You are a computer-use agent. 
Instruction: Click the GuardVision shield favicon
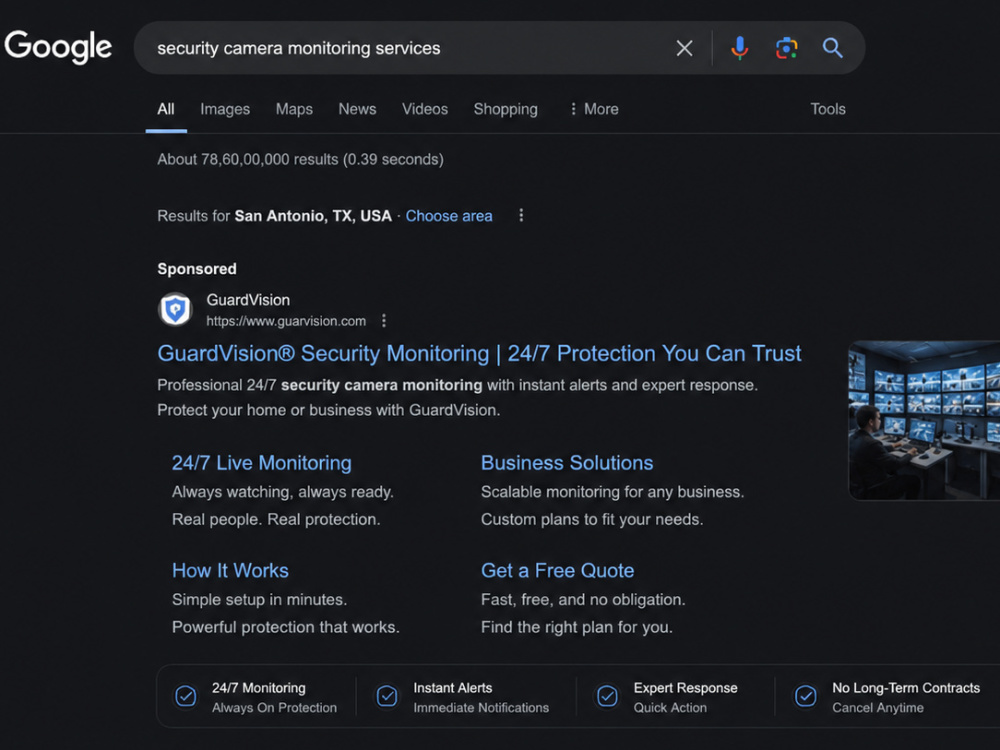(x=175, y=309)
